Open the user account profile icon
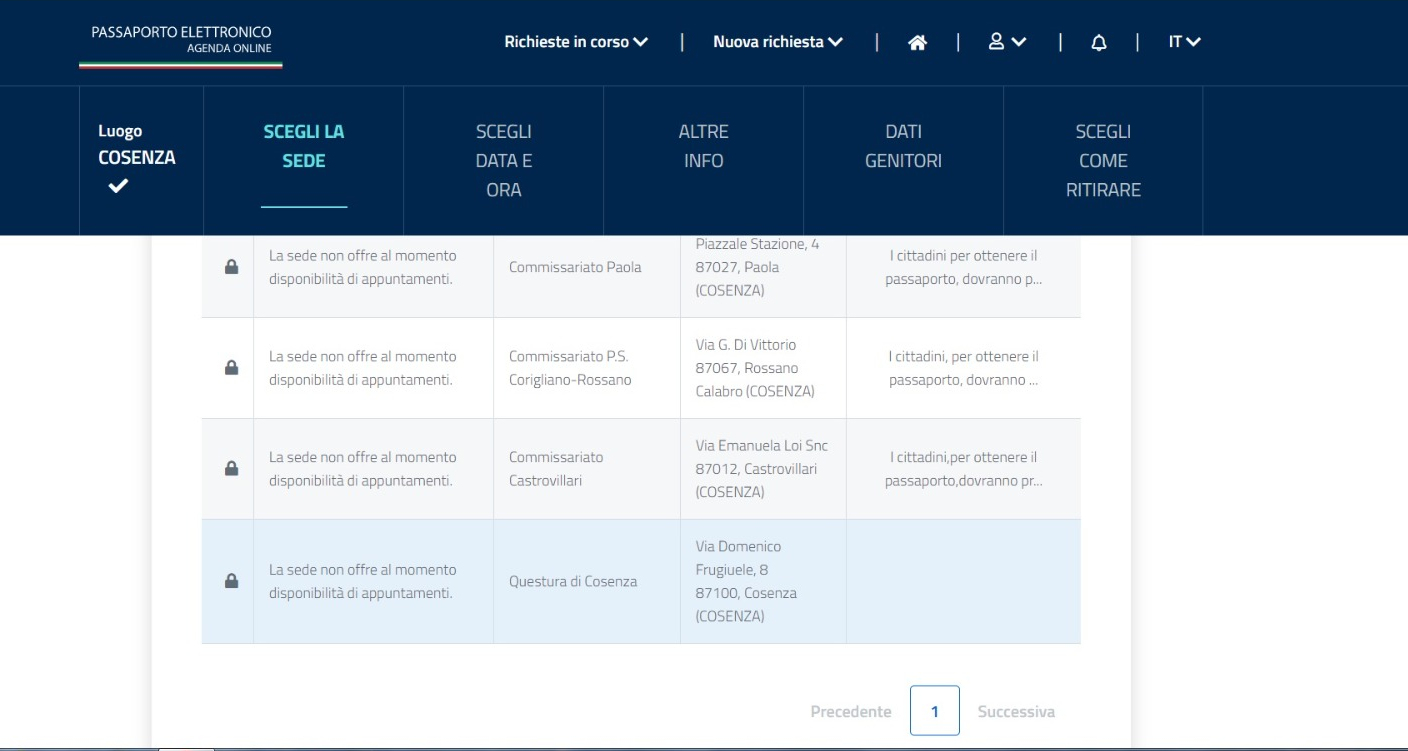This screenshot has width=1408, height=751. coord(1006,42)
